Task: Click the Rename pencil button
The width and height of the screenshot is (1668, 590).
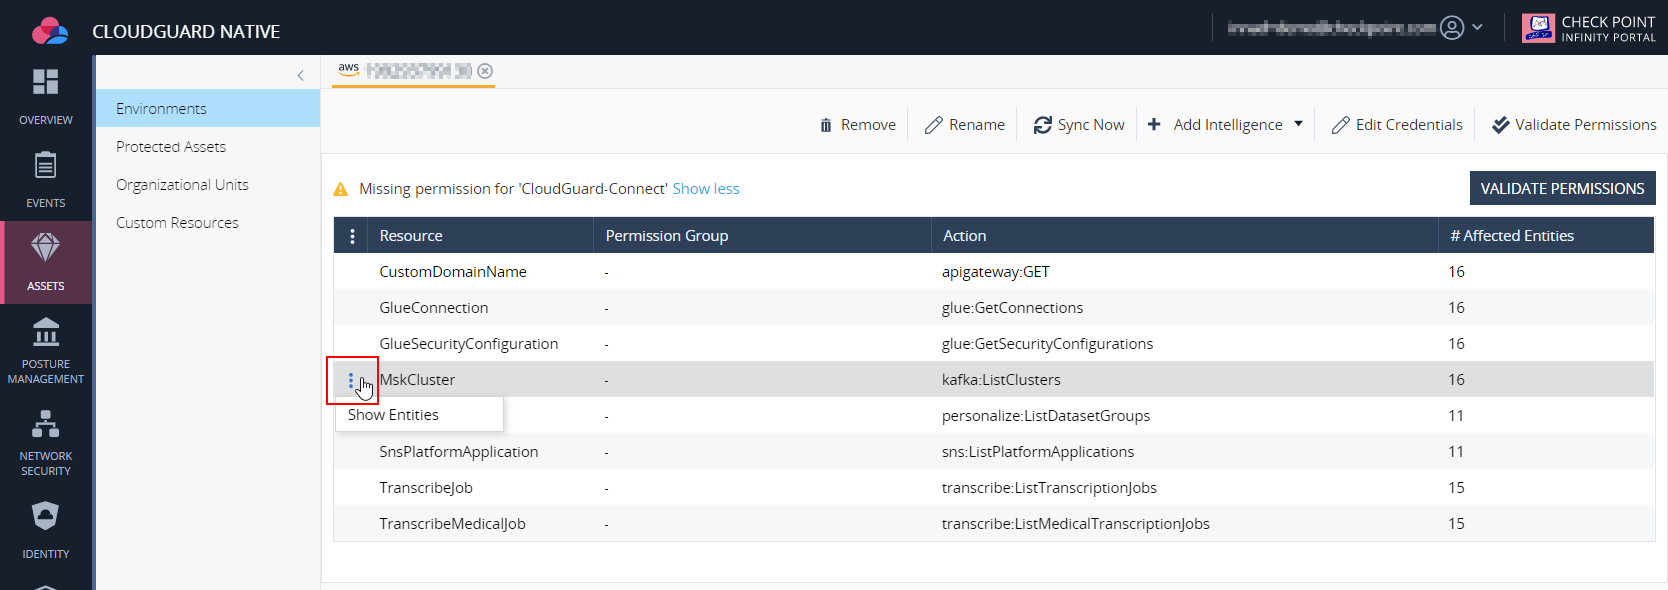Action: 965,125
